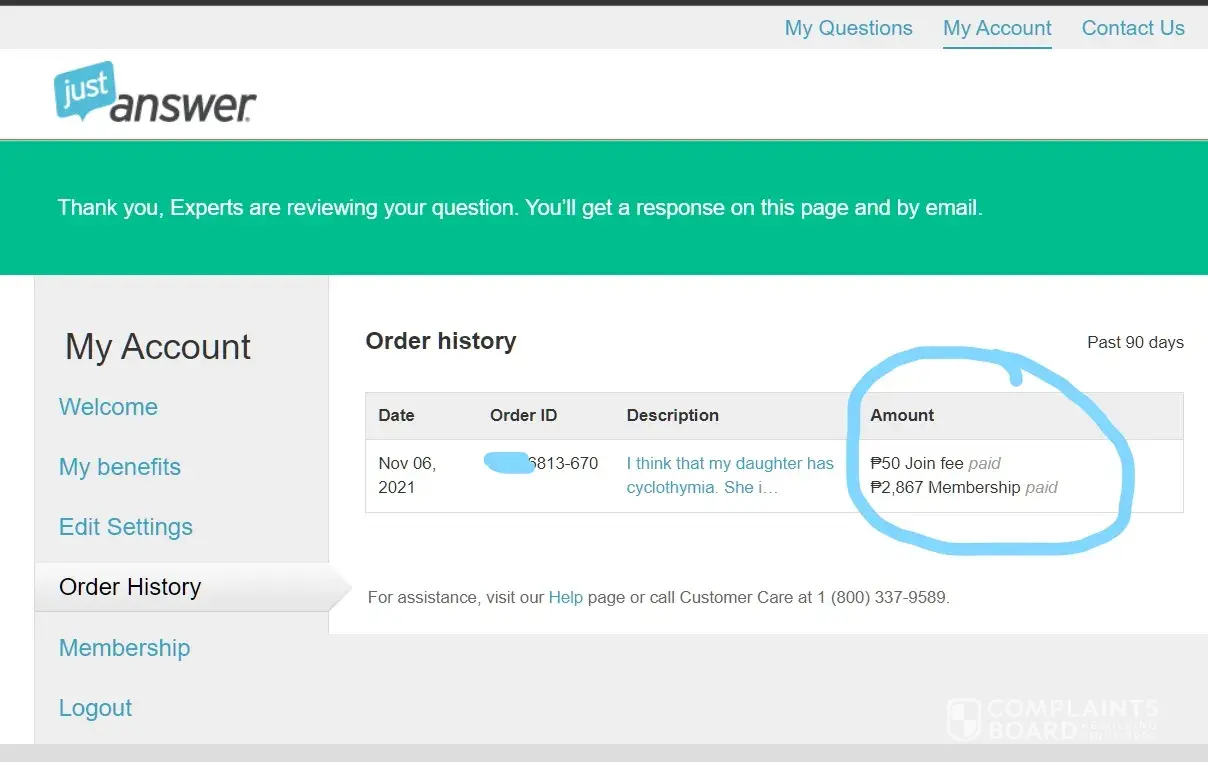Click the ₱2,867 Membership line
1208x762 pixels.
coord(964,487)
